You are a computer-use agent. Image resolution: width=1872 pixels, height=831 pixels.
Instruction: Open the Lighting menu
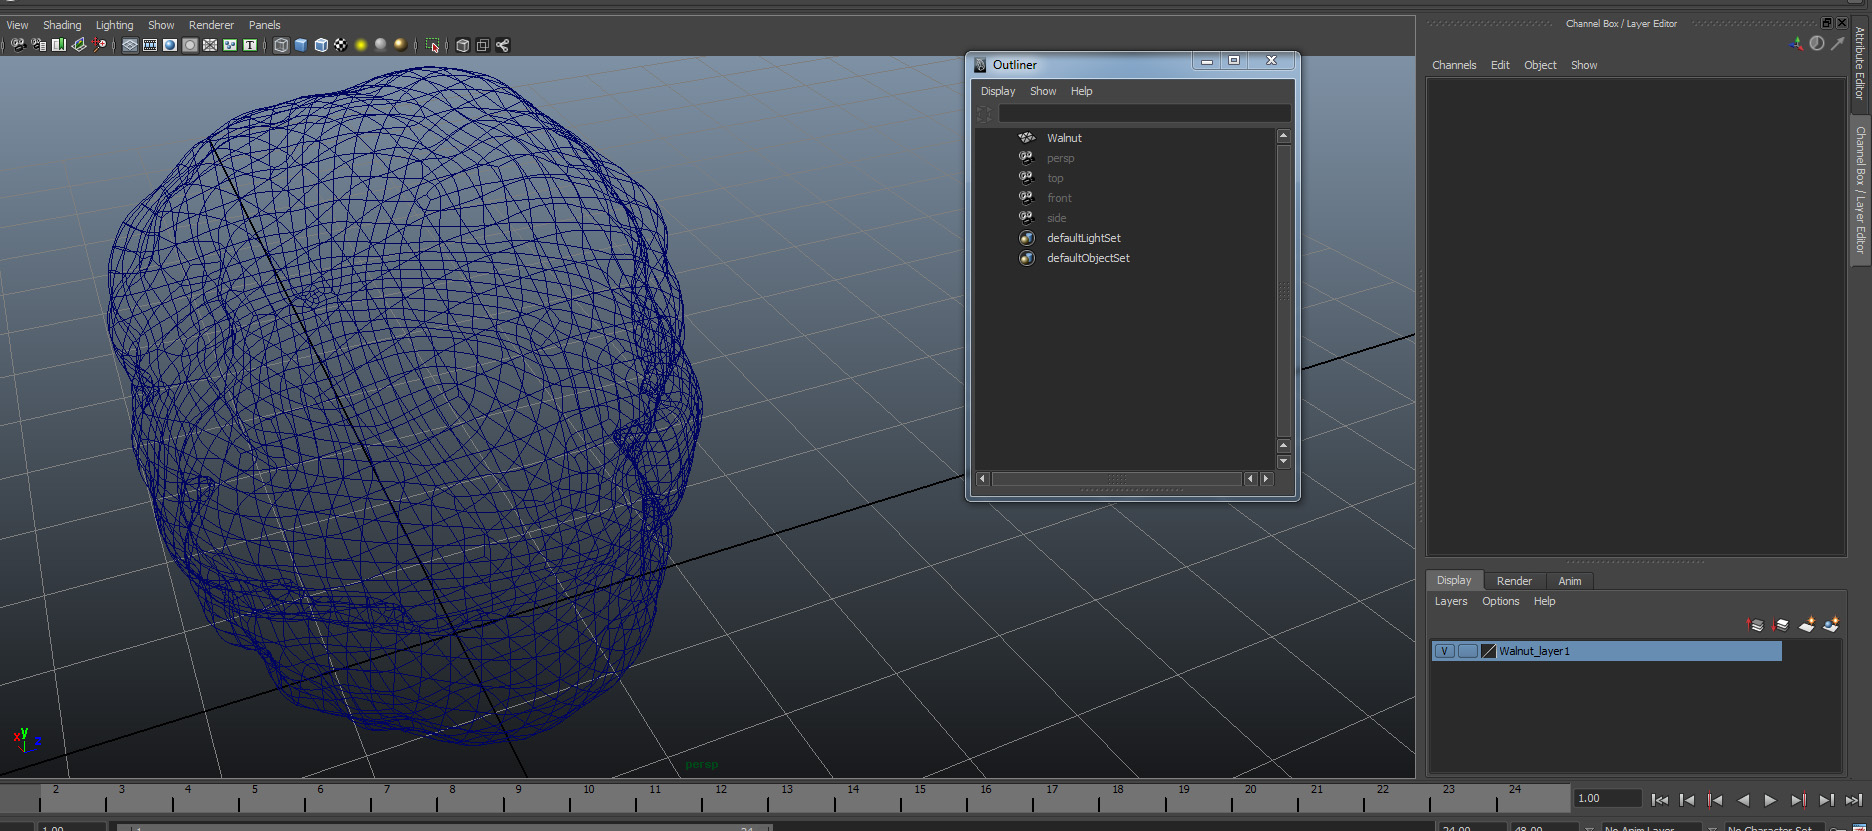114,25
